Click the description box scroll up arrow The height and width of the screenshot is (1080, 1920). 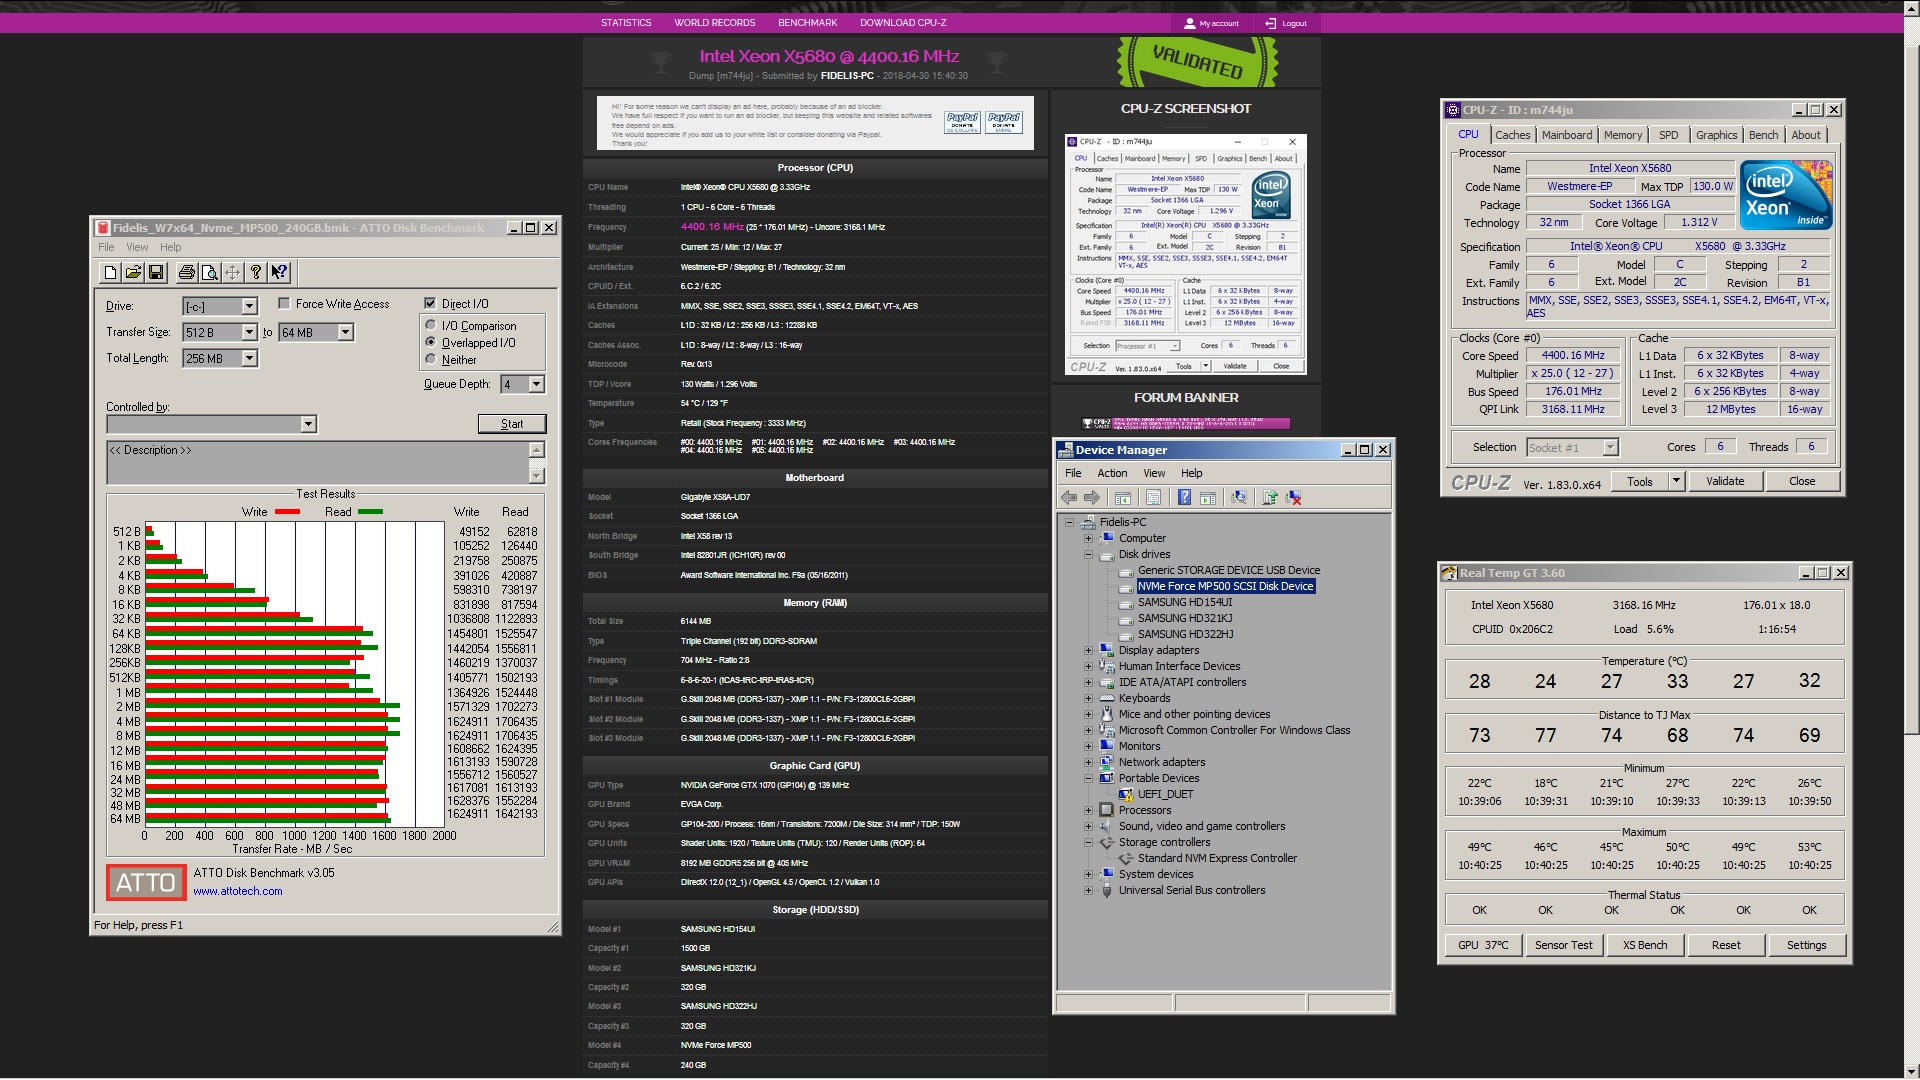click(x=537, y=450)
